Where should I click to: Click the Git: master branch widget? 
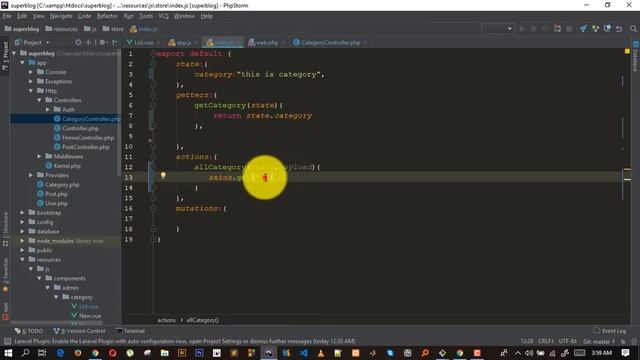tap(598, 341)
